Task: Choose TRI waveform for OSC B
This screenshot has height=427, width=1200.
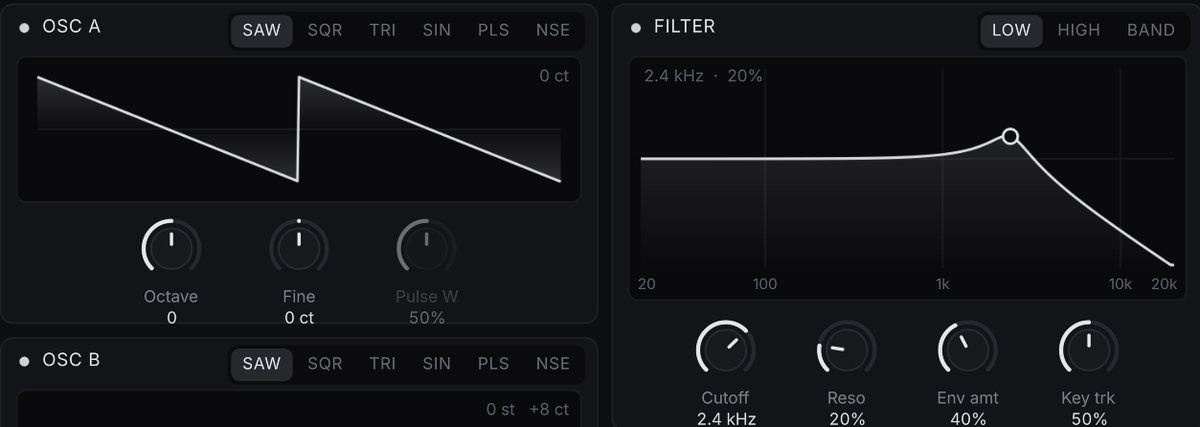Action: [x=382, y=364]
